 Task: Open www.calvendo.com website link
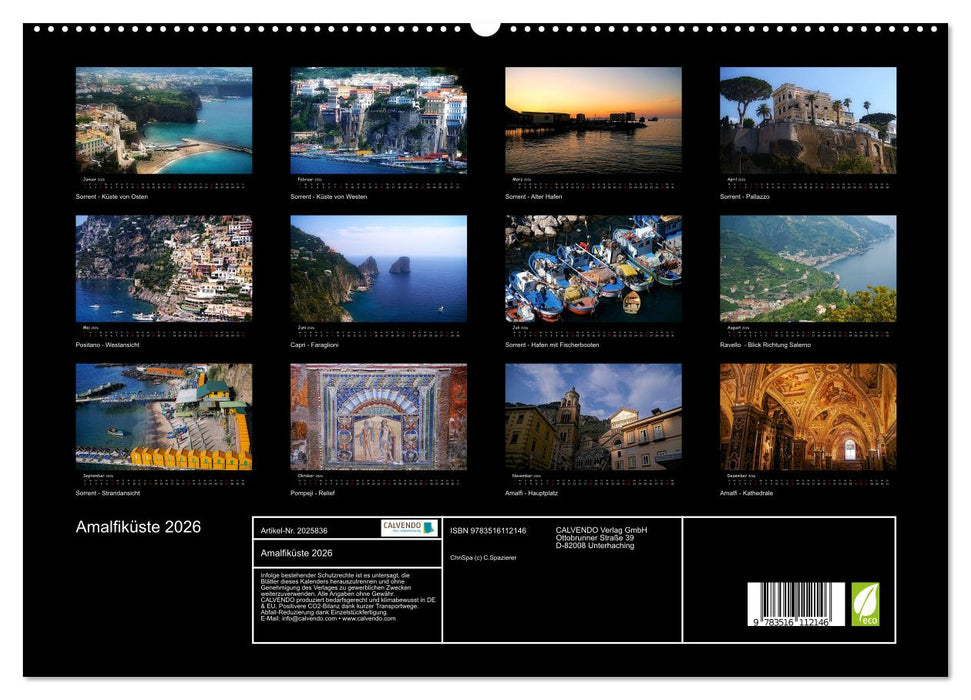[x=371, y=618]
